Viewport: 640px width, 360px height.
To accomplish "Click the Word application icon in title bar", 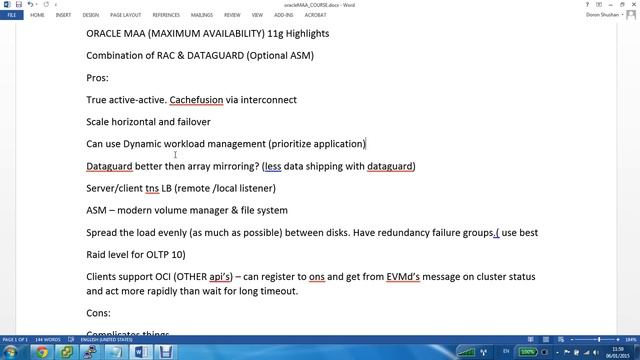I will coord(7,4).
